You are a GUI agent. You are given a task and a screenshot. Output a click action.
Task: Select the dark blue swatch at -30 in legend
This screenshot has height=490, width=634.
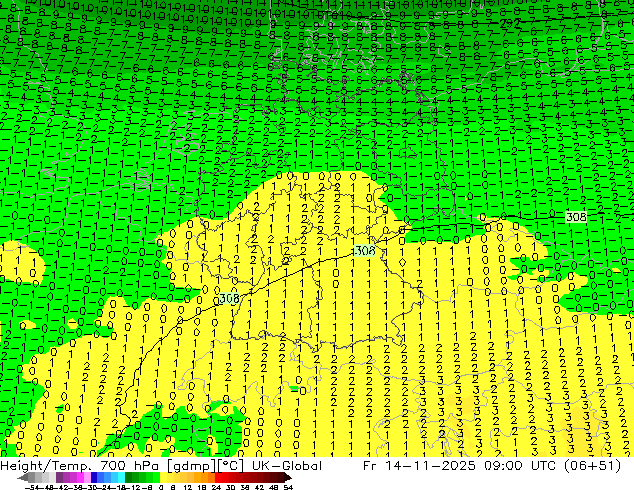94,478
